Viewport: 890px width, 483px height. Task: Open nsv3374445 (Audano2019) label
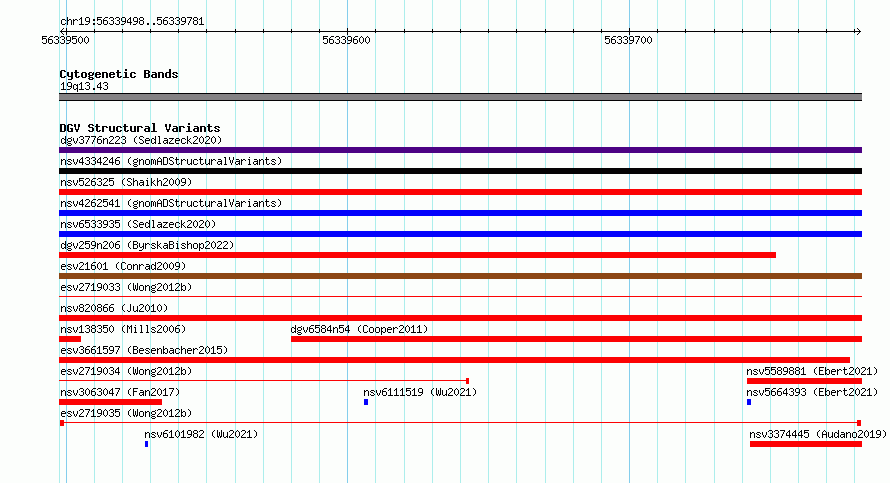(818, 434)
